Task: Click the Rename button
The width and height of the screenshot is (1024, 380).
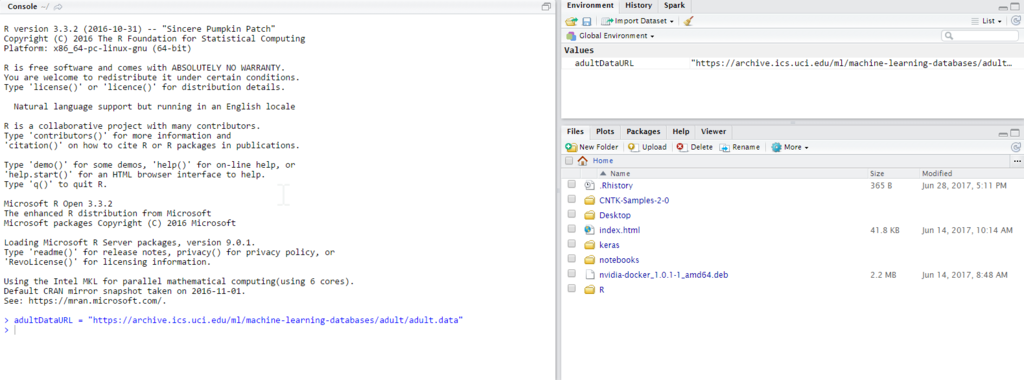Action: pos(740,148)
